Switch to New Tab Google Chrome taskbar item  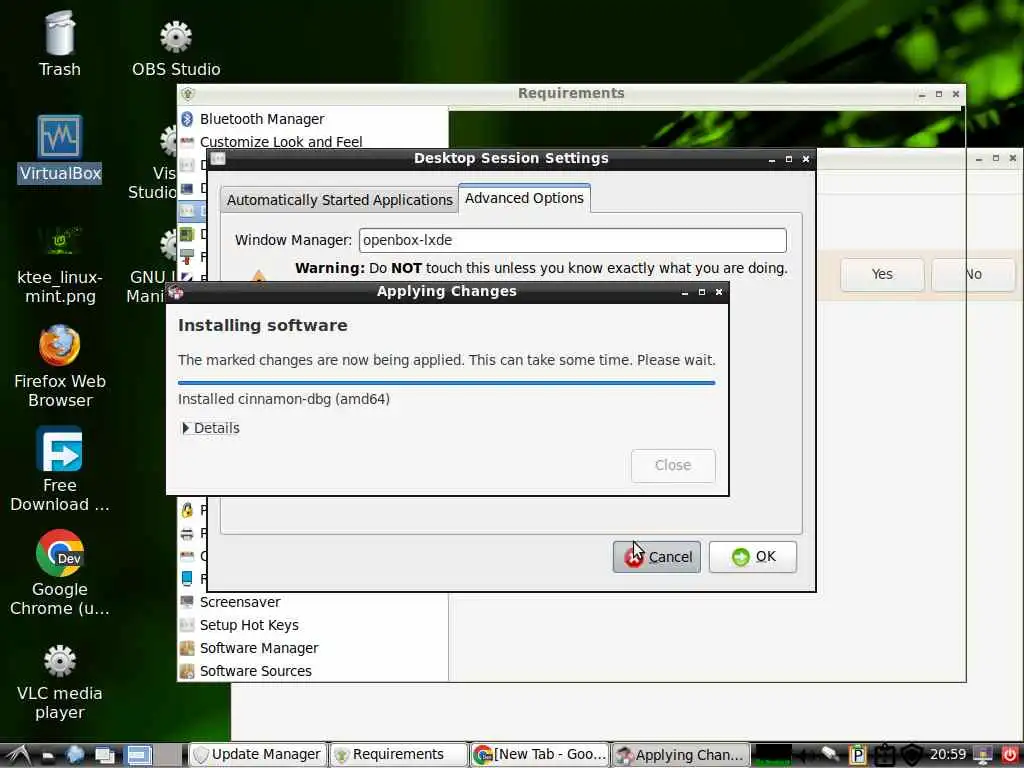[539, 755]
